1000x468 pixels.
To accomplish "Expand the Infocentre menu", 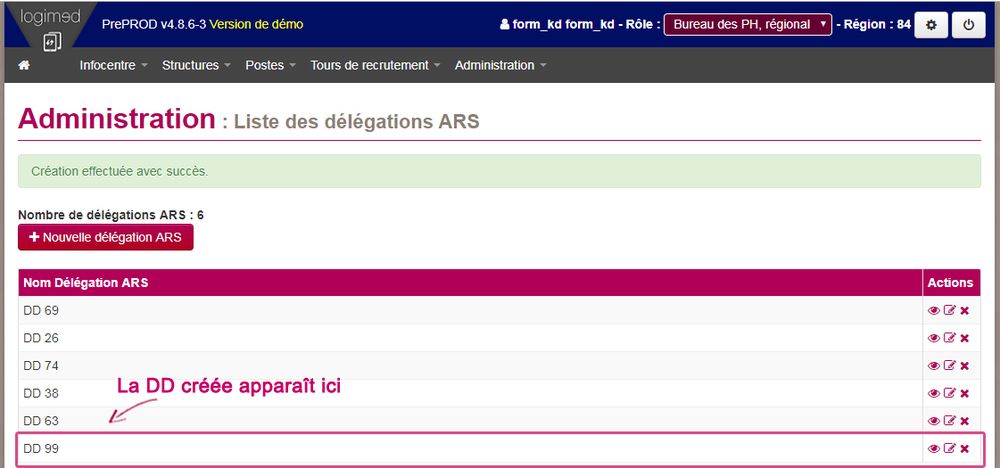I will point(114,65).
